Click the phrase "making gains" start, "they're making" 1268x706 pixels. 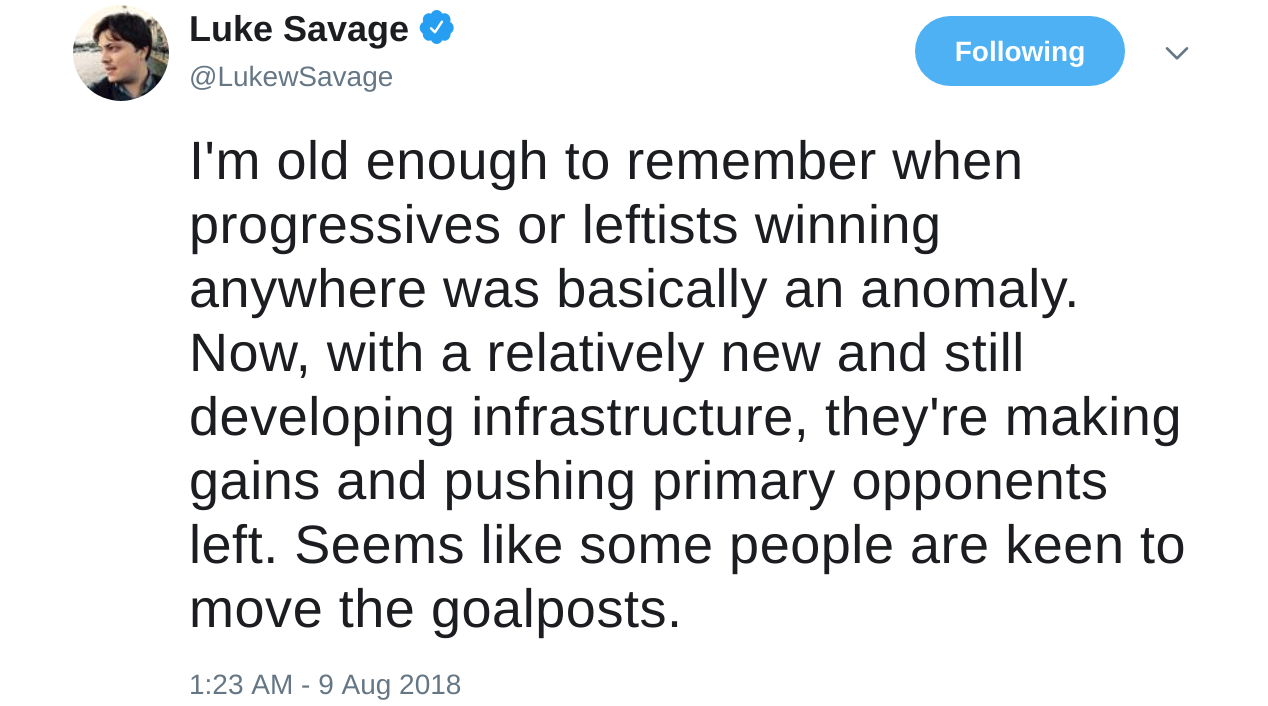1002,418
